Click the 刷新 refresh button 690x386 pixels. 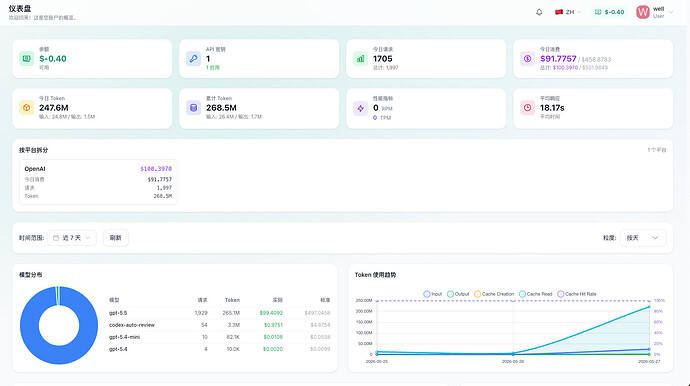tap(116, 238)
